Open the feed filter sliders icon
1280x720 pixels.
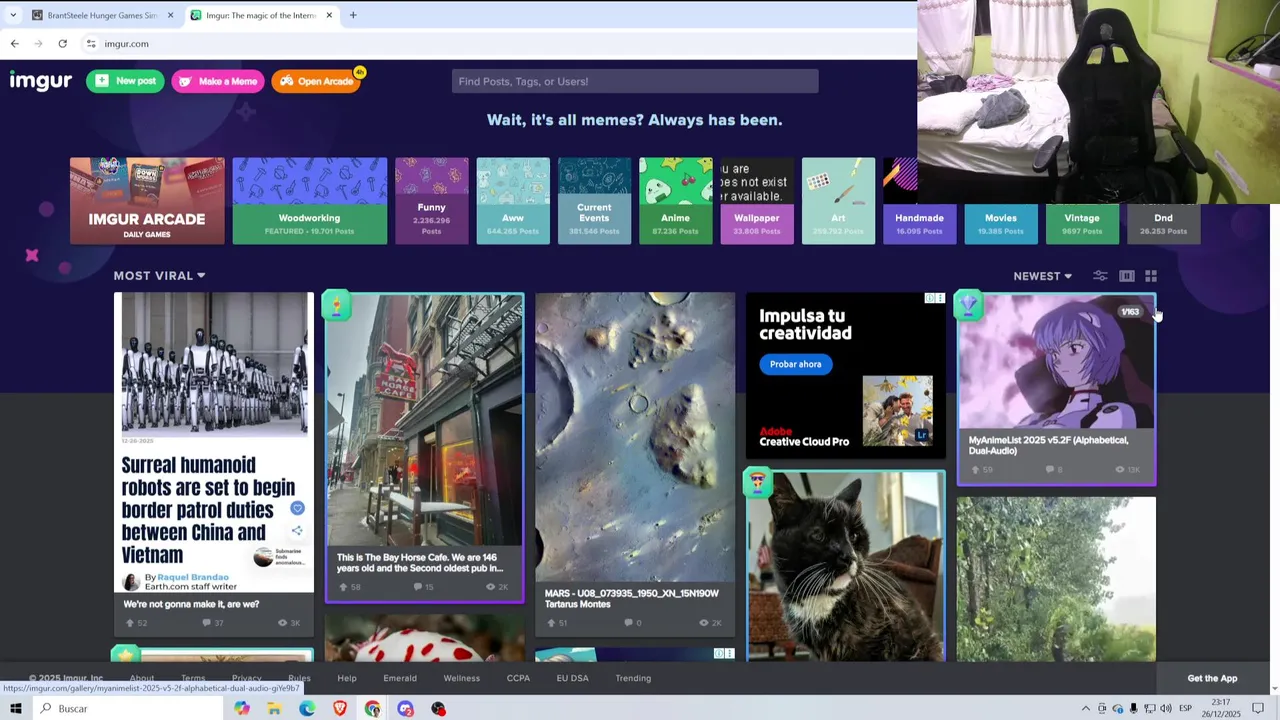pos(1100,276)
